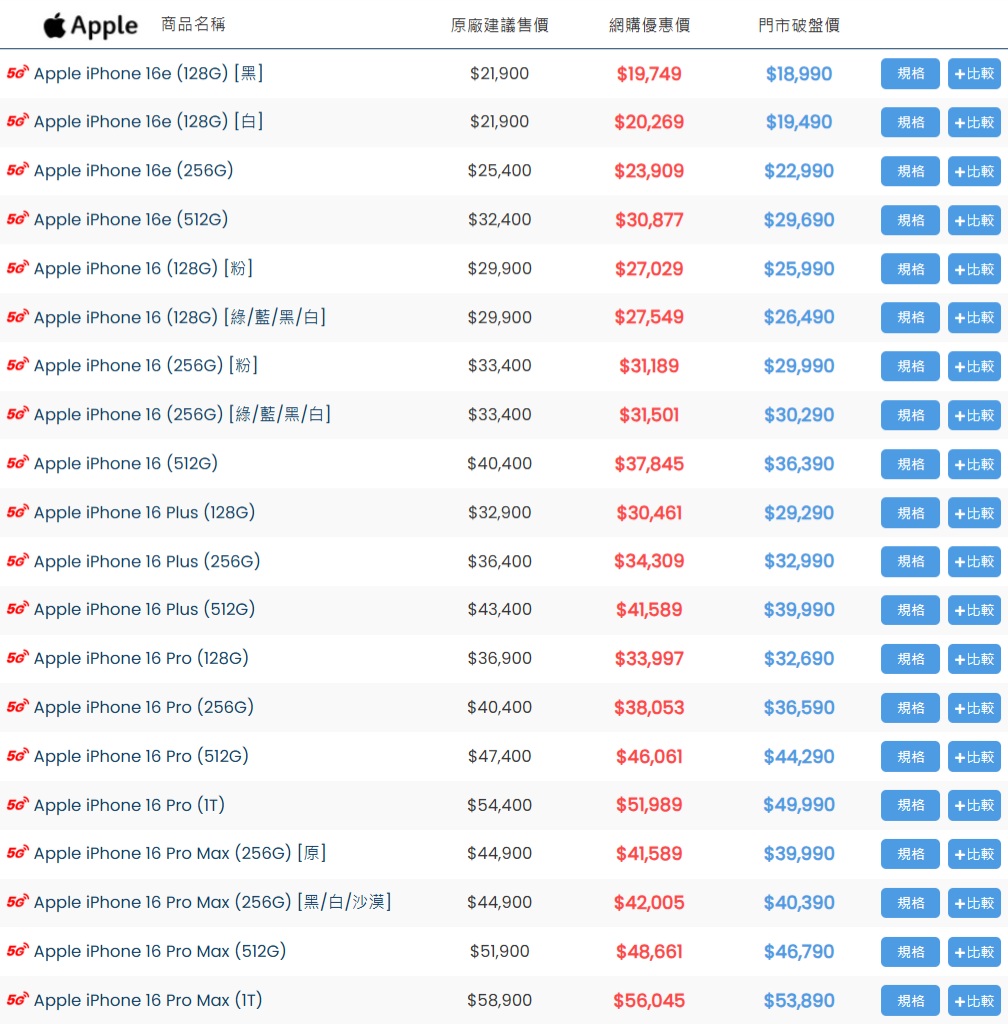The image size is (1008, 1024).
Task: Open 規格 for iPhone 16e (128G) [黑]
Action: (910, 73)
